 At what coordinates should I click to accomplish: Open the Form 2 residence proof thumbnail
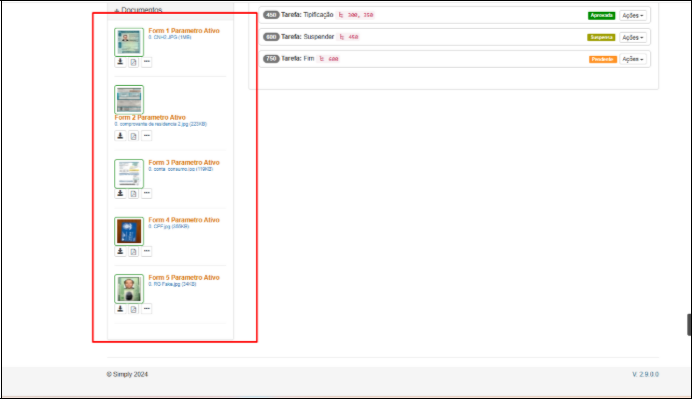pyautogui.click(x=129, y=99)
